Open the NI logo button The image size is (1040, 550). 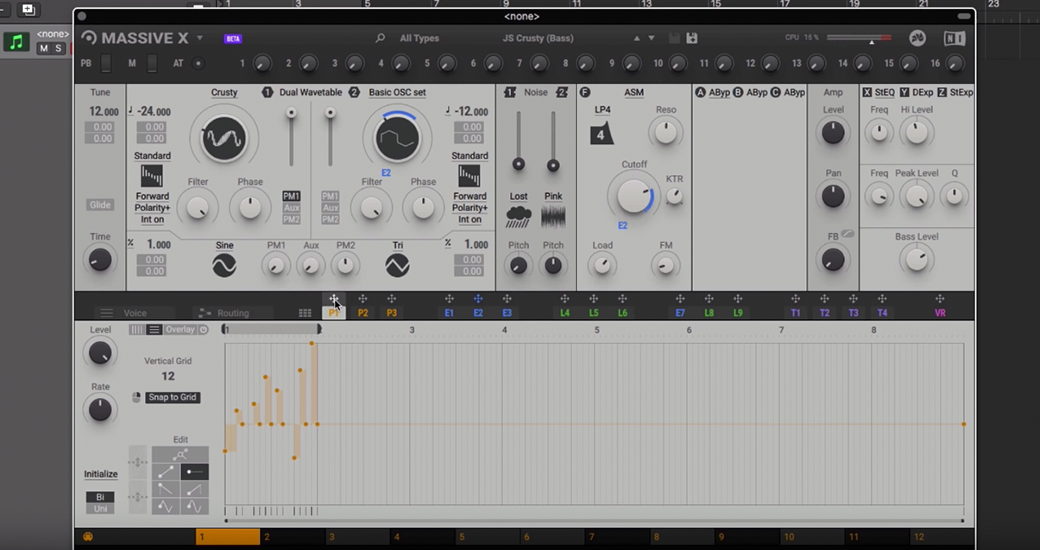(x=954, y=38)
